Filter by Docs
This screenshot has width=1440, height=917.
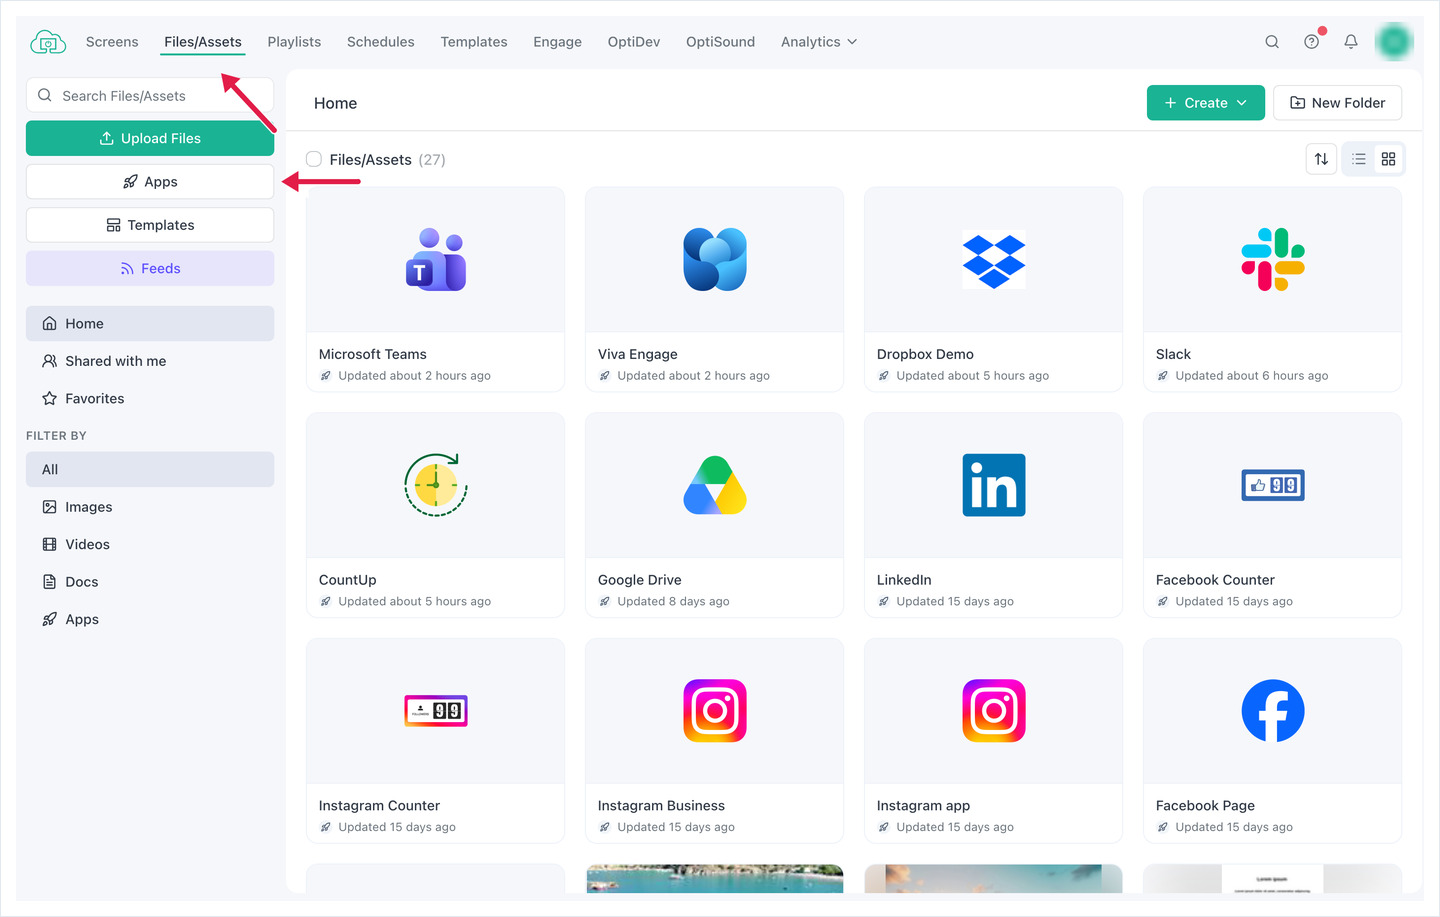click(x=150, y=582)
